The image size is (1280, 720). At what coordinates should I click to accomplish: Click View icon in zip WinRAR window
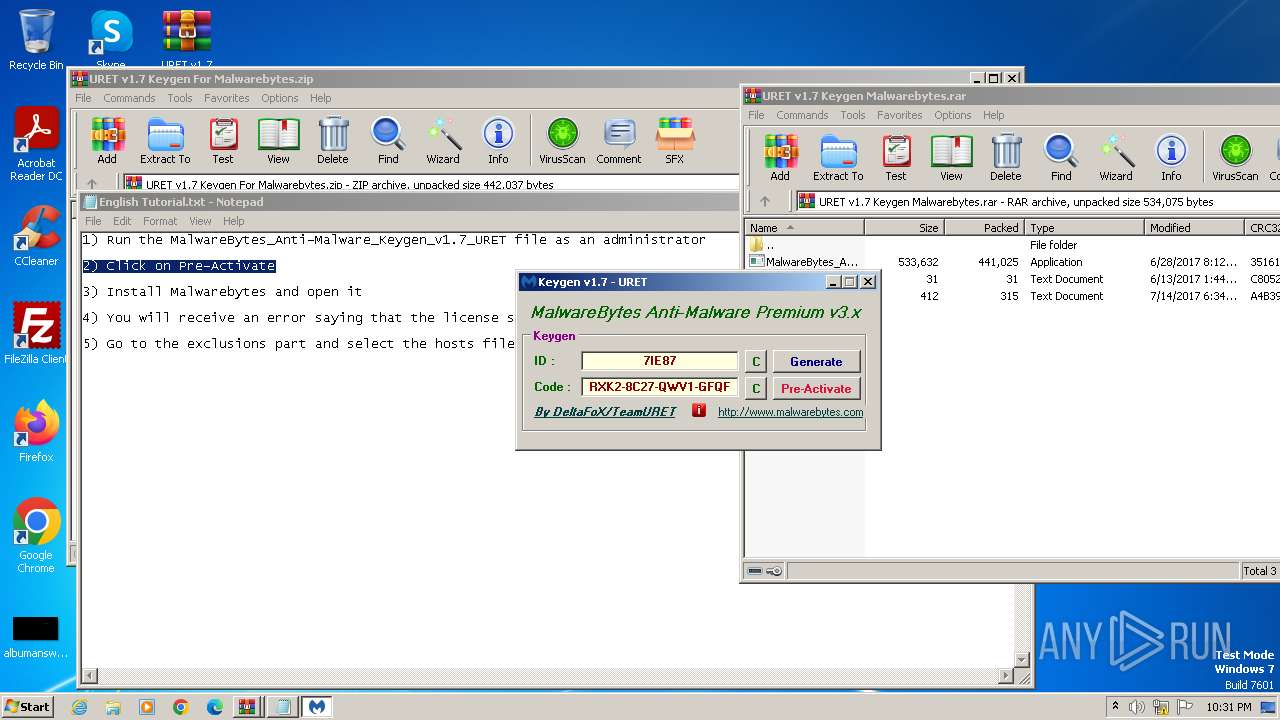tap(278, 140)
